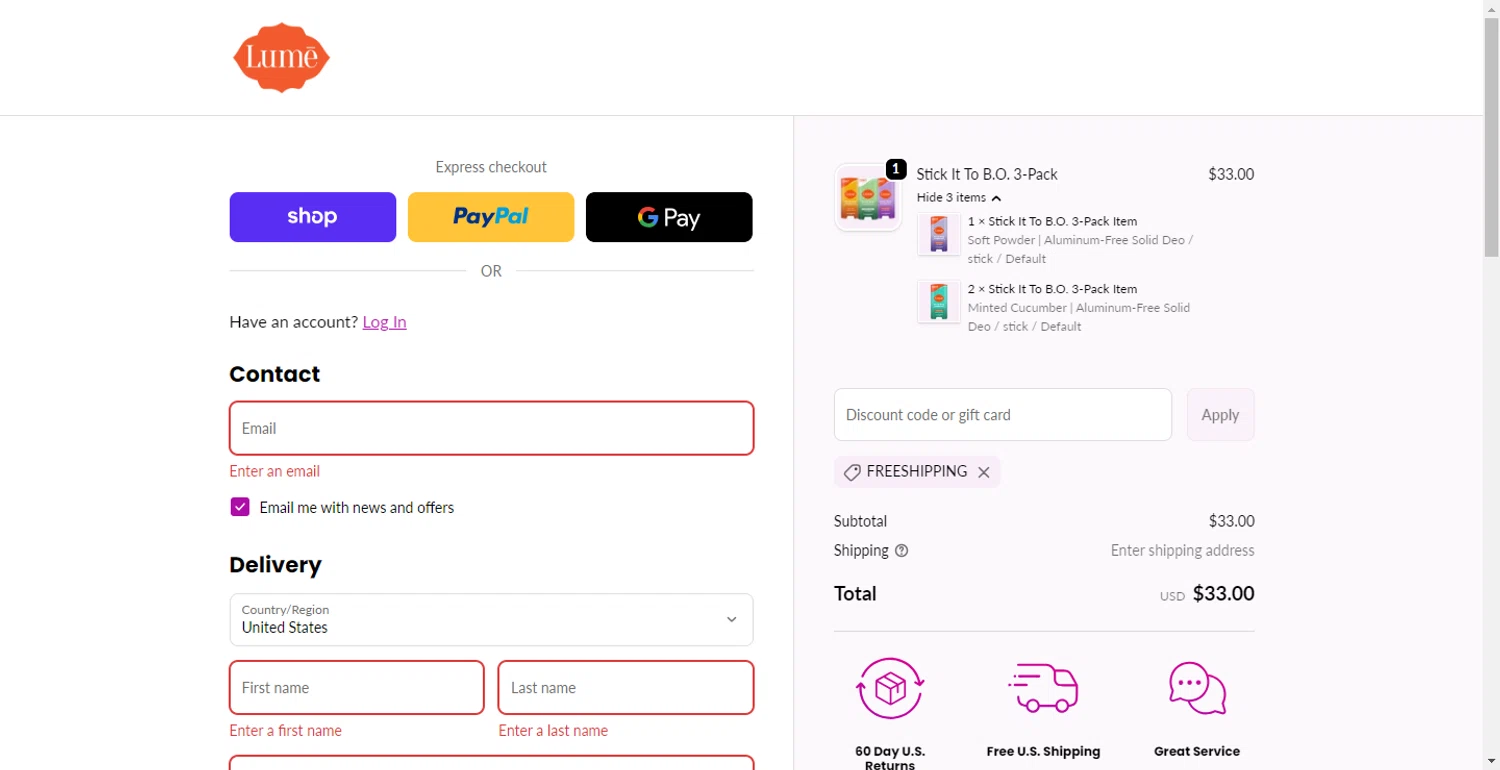Screen dimensions: 1500x770
Task: Click the Last name field
Action: (x=625, y=688)
